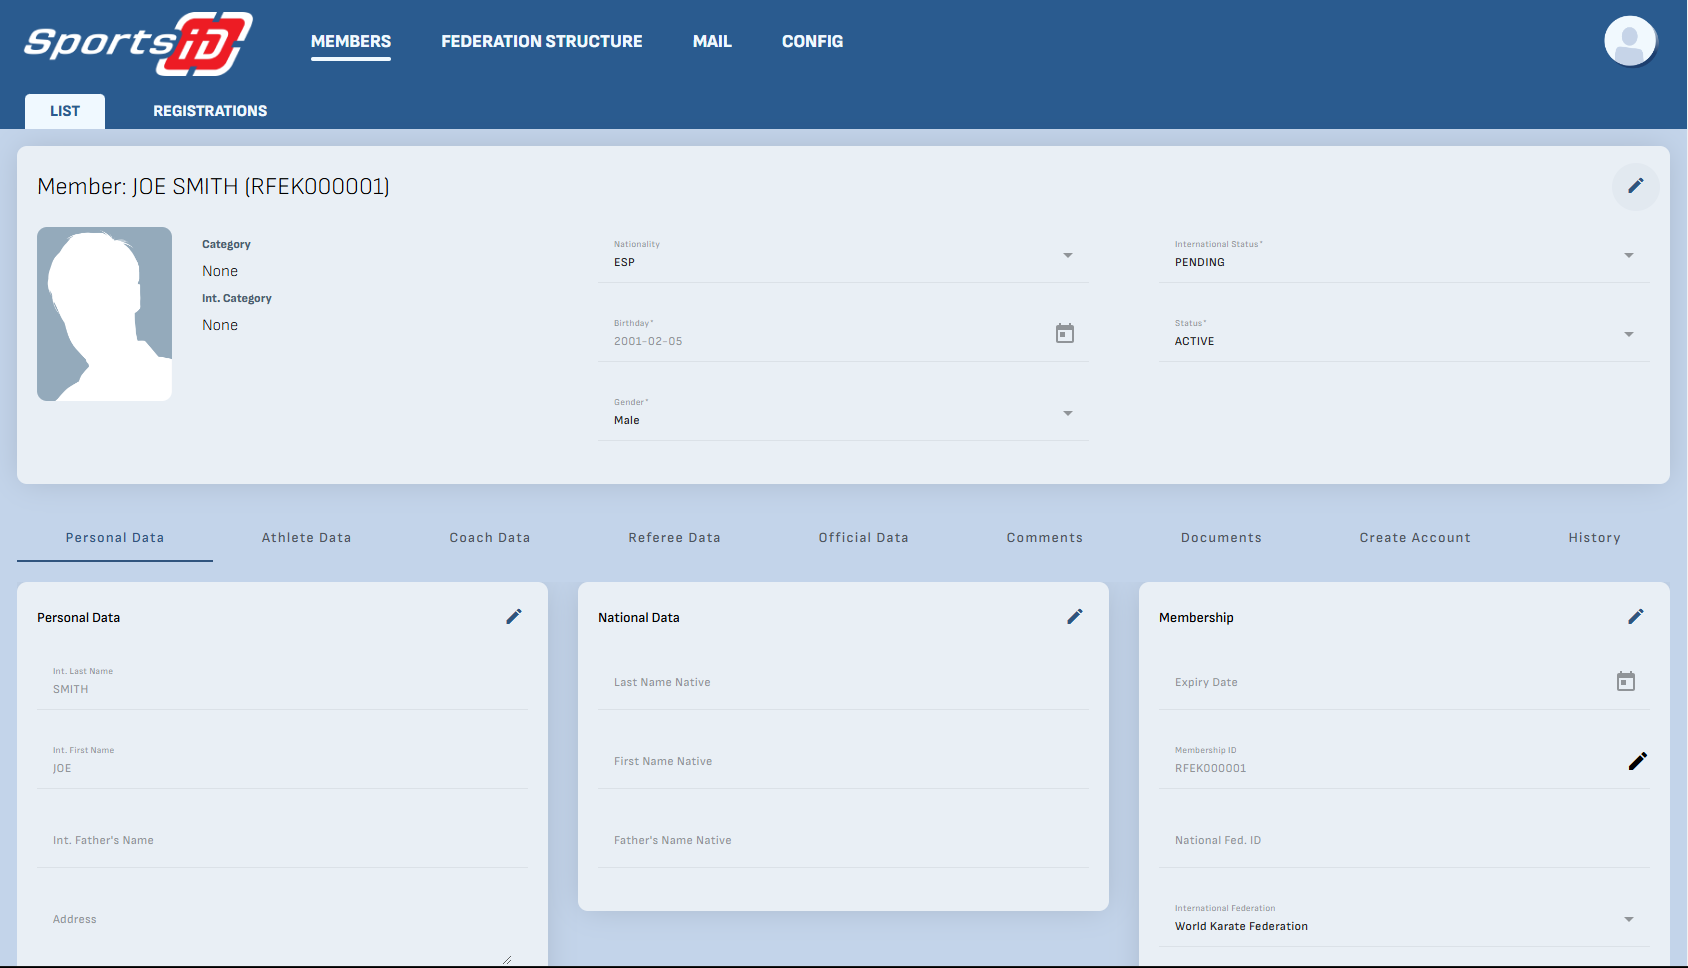Edit the National Data card
Viewport: 1688px width, 968px height.
pyautogui.click(x=1075, y=617)
